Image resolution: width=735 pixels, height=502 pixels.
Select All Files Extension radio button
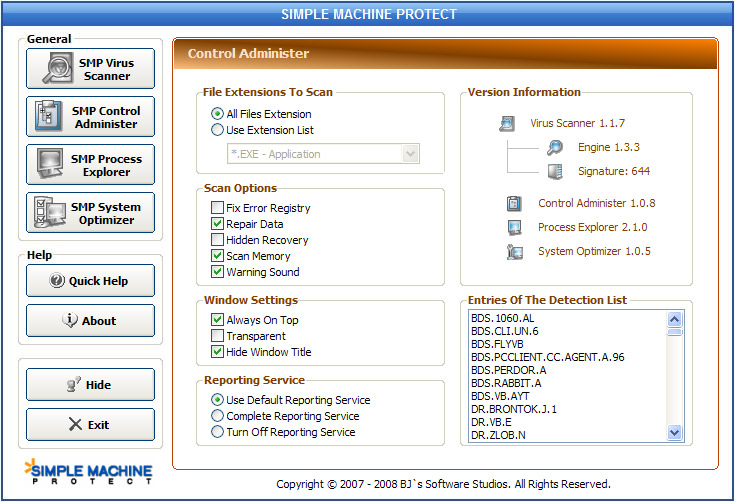pos(217,113)
